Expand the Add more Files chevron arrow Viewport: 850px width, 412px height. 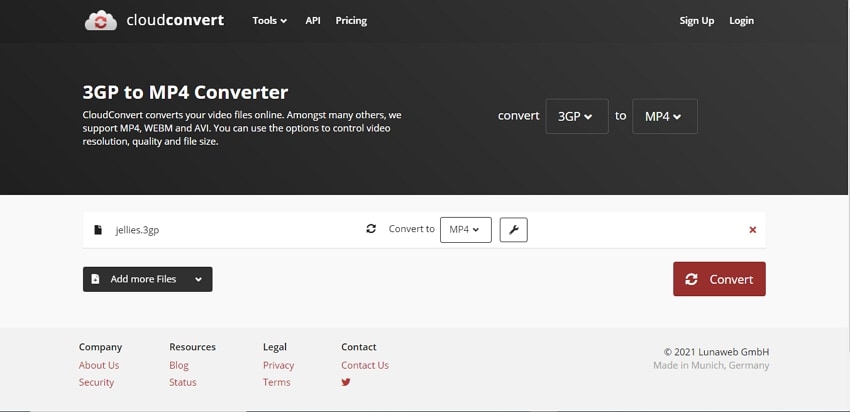[x=198, y=279]
